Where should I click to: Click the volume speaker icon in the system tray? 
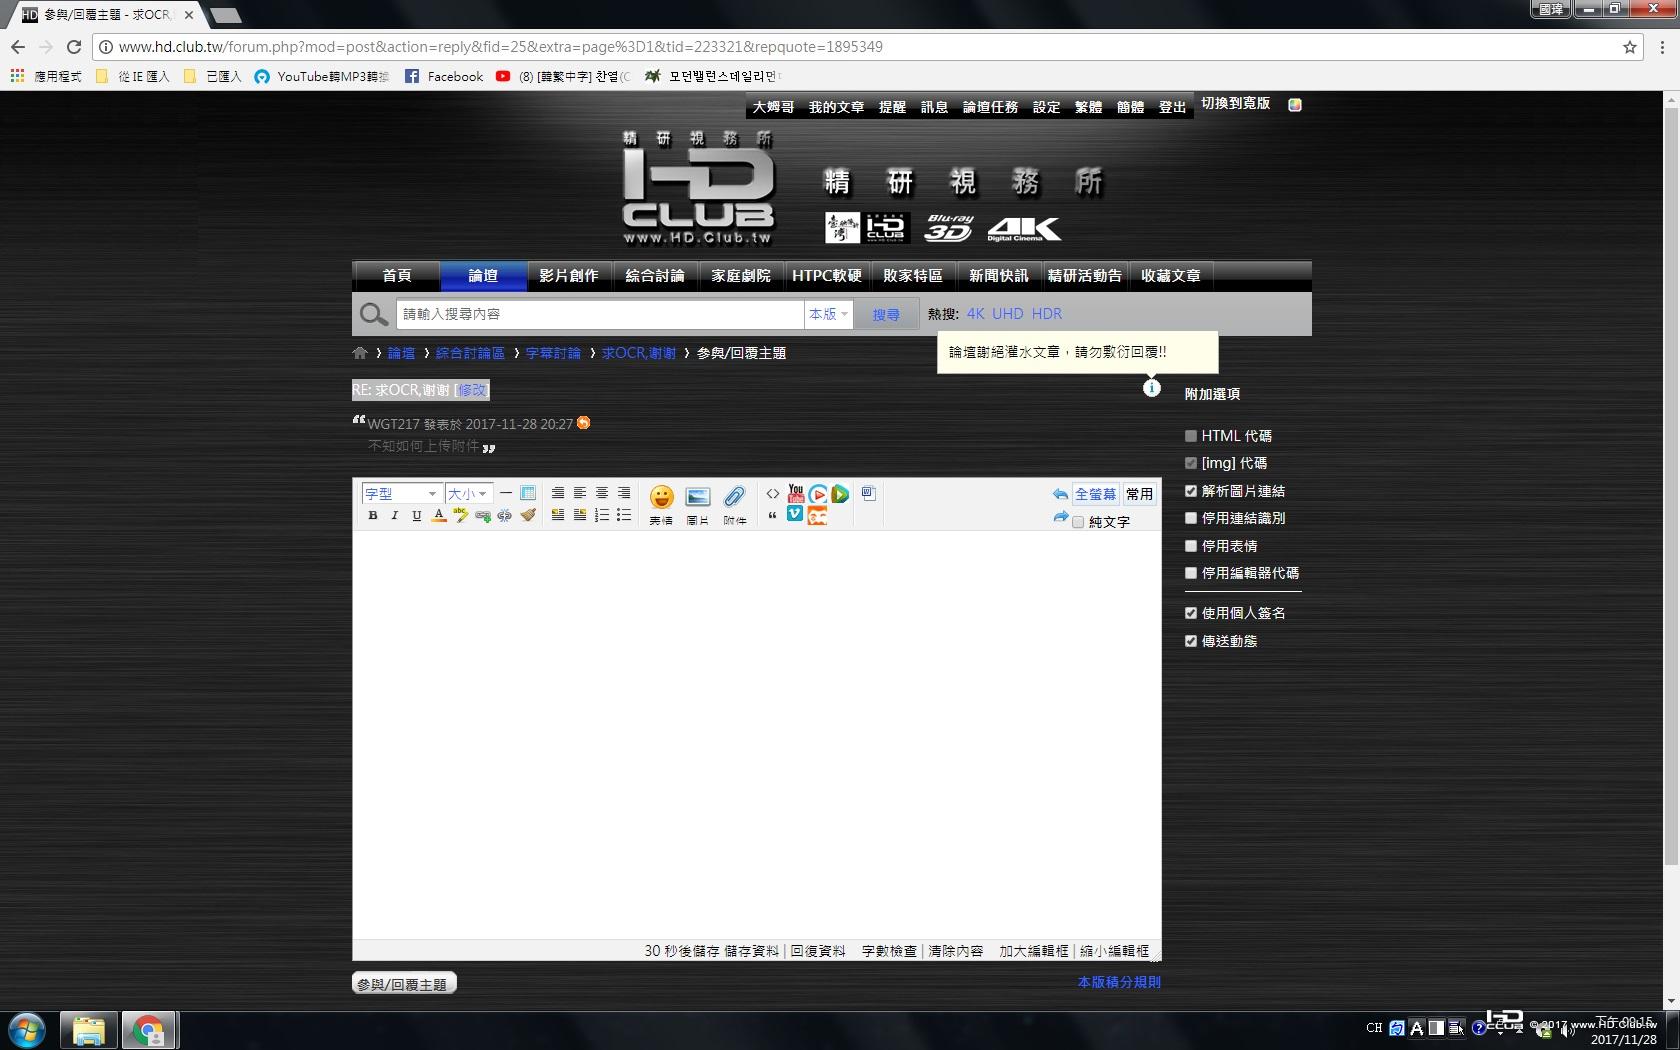(1567, 1030)
